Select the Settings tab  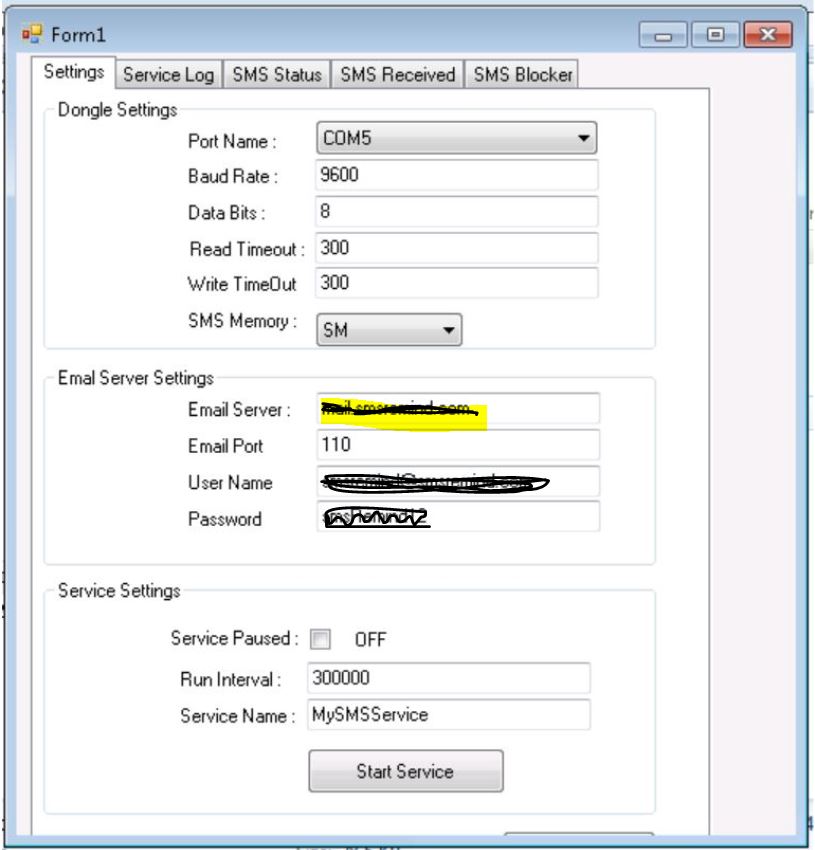[75, 74]
